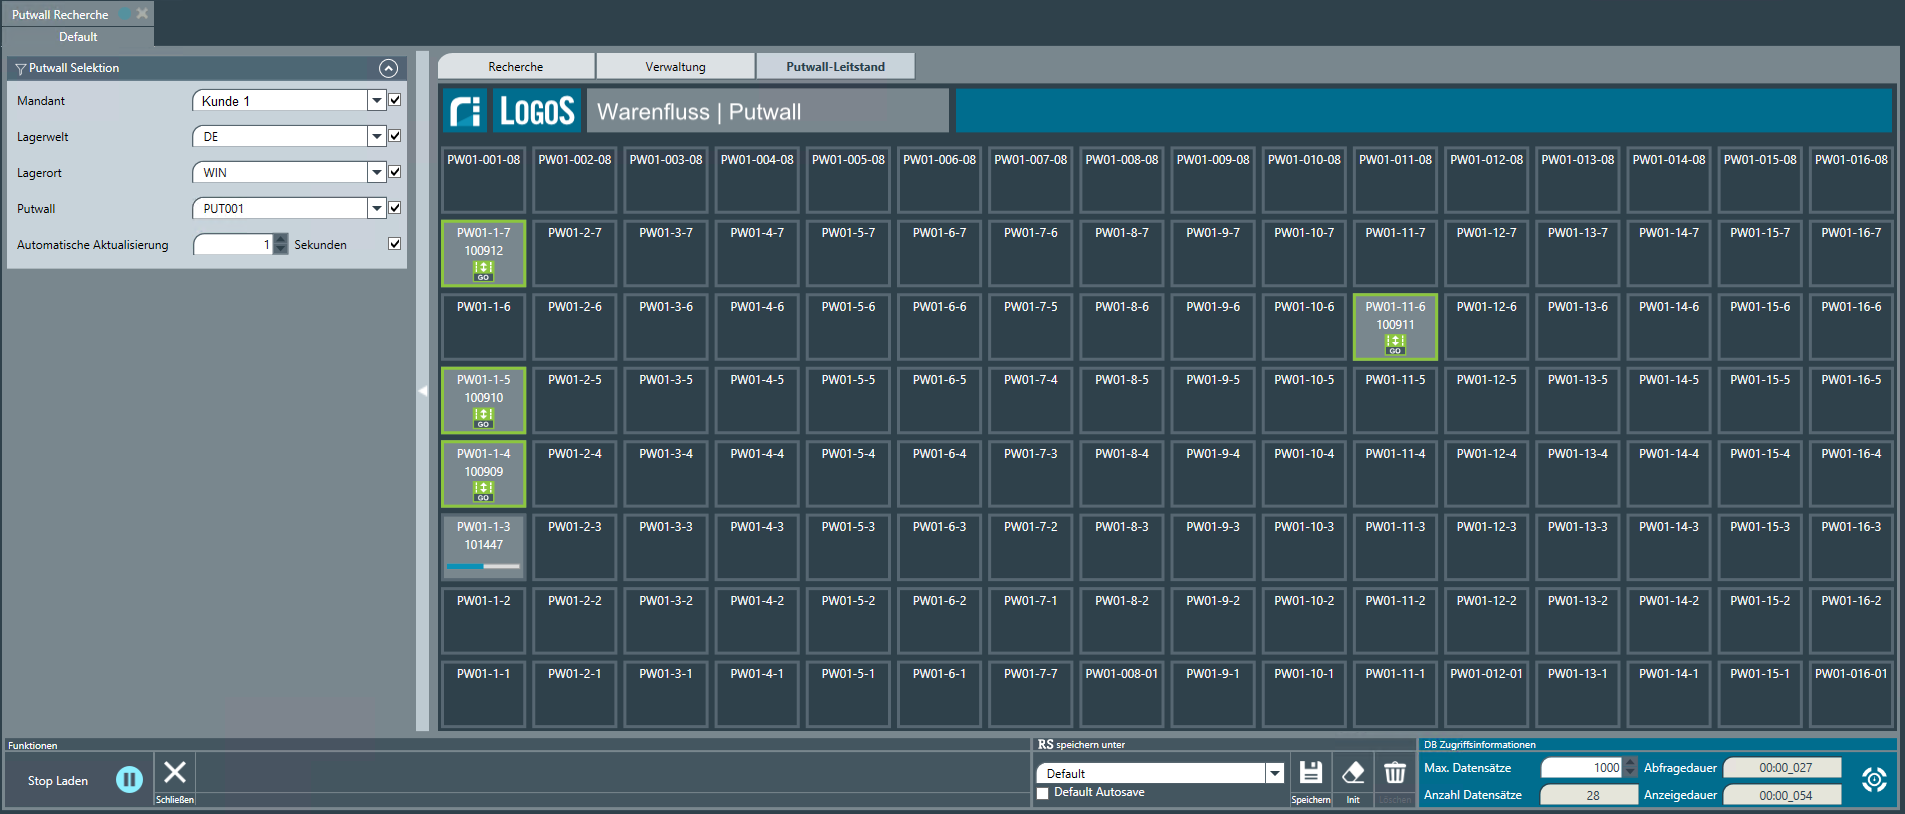Click RS speichern unter field showing Default
This screenshot has width=1905, height=814.
1151,773
